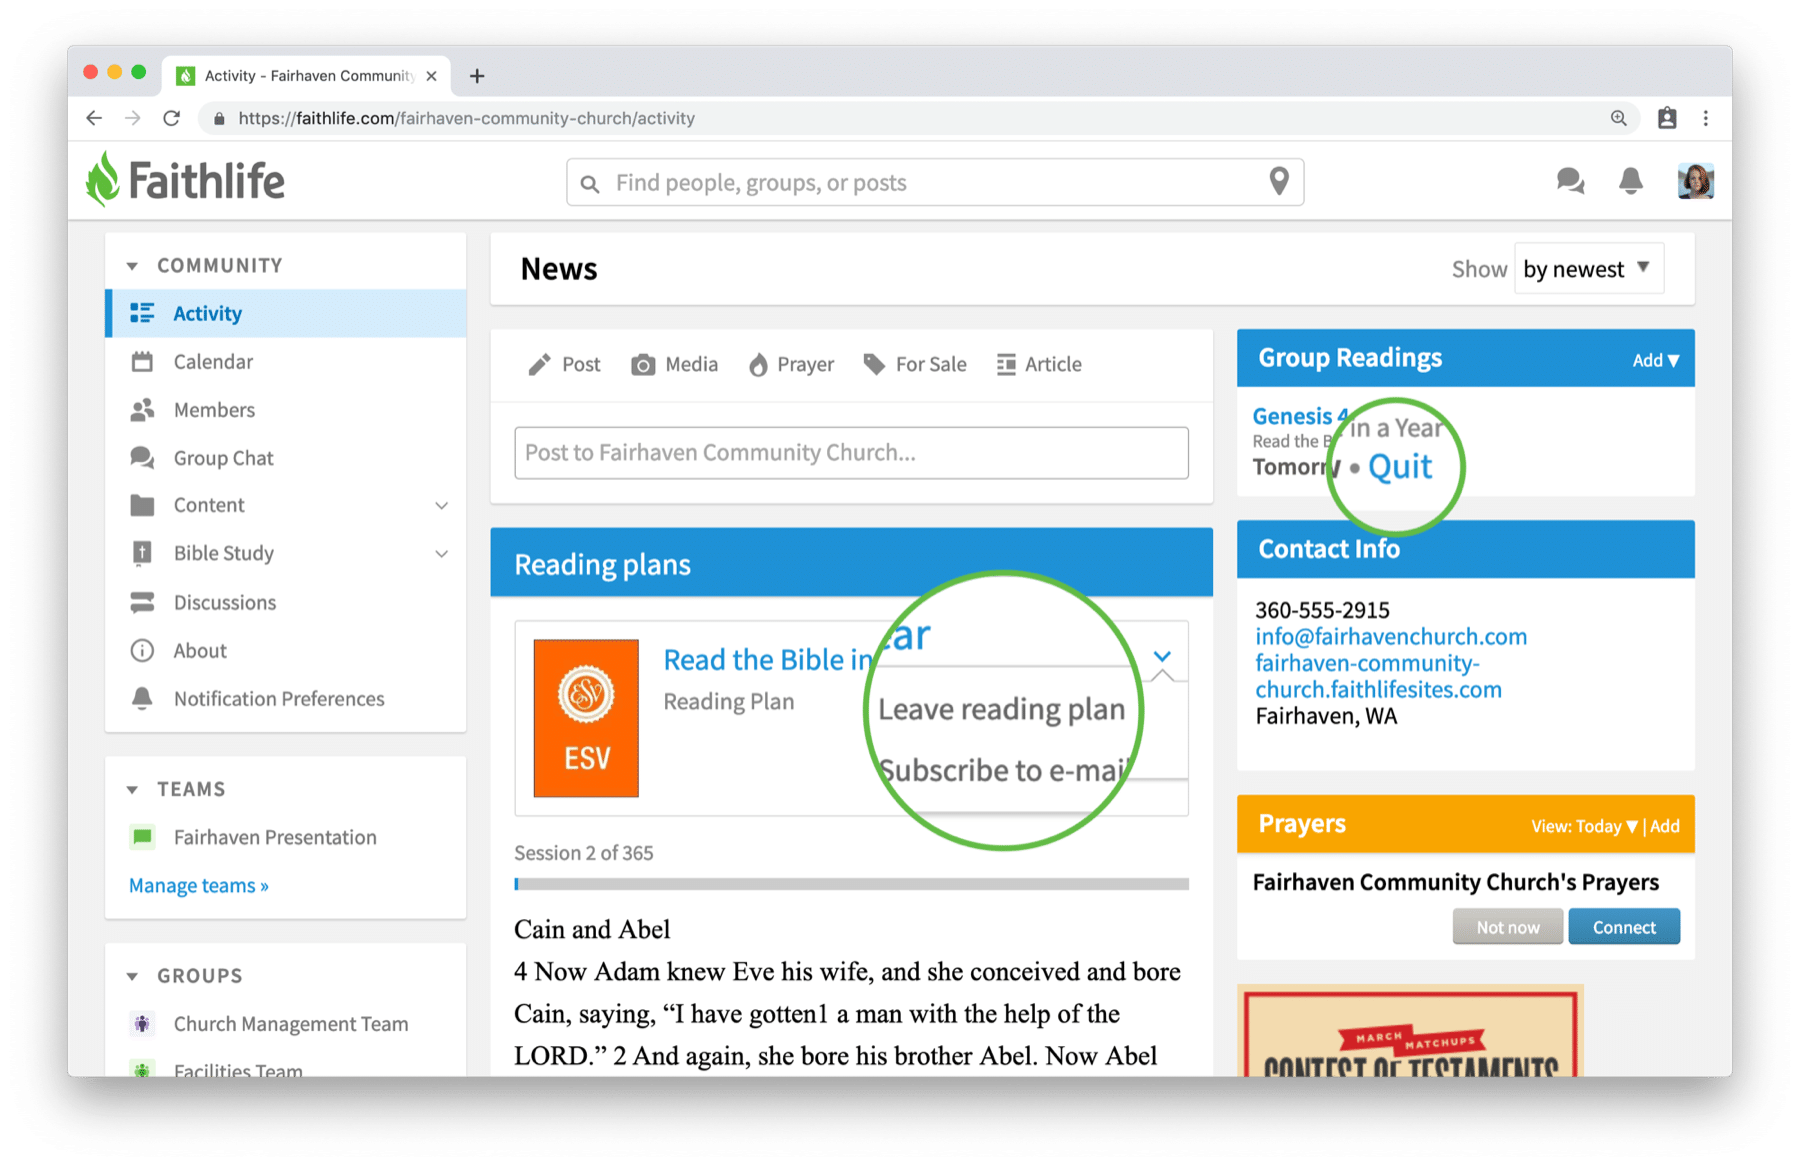This screenshot has width=1800, height=1166.
Task: Click the browser forward arrow
Action: tap(133, 118)
